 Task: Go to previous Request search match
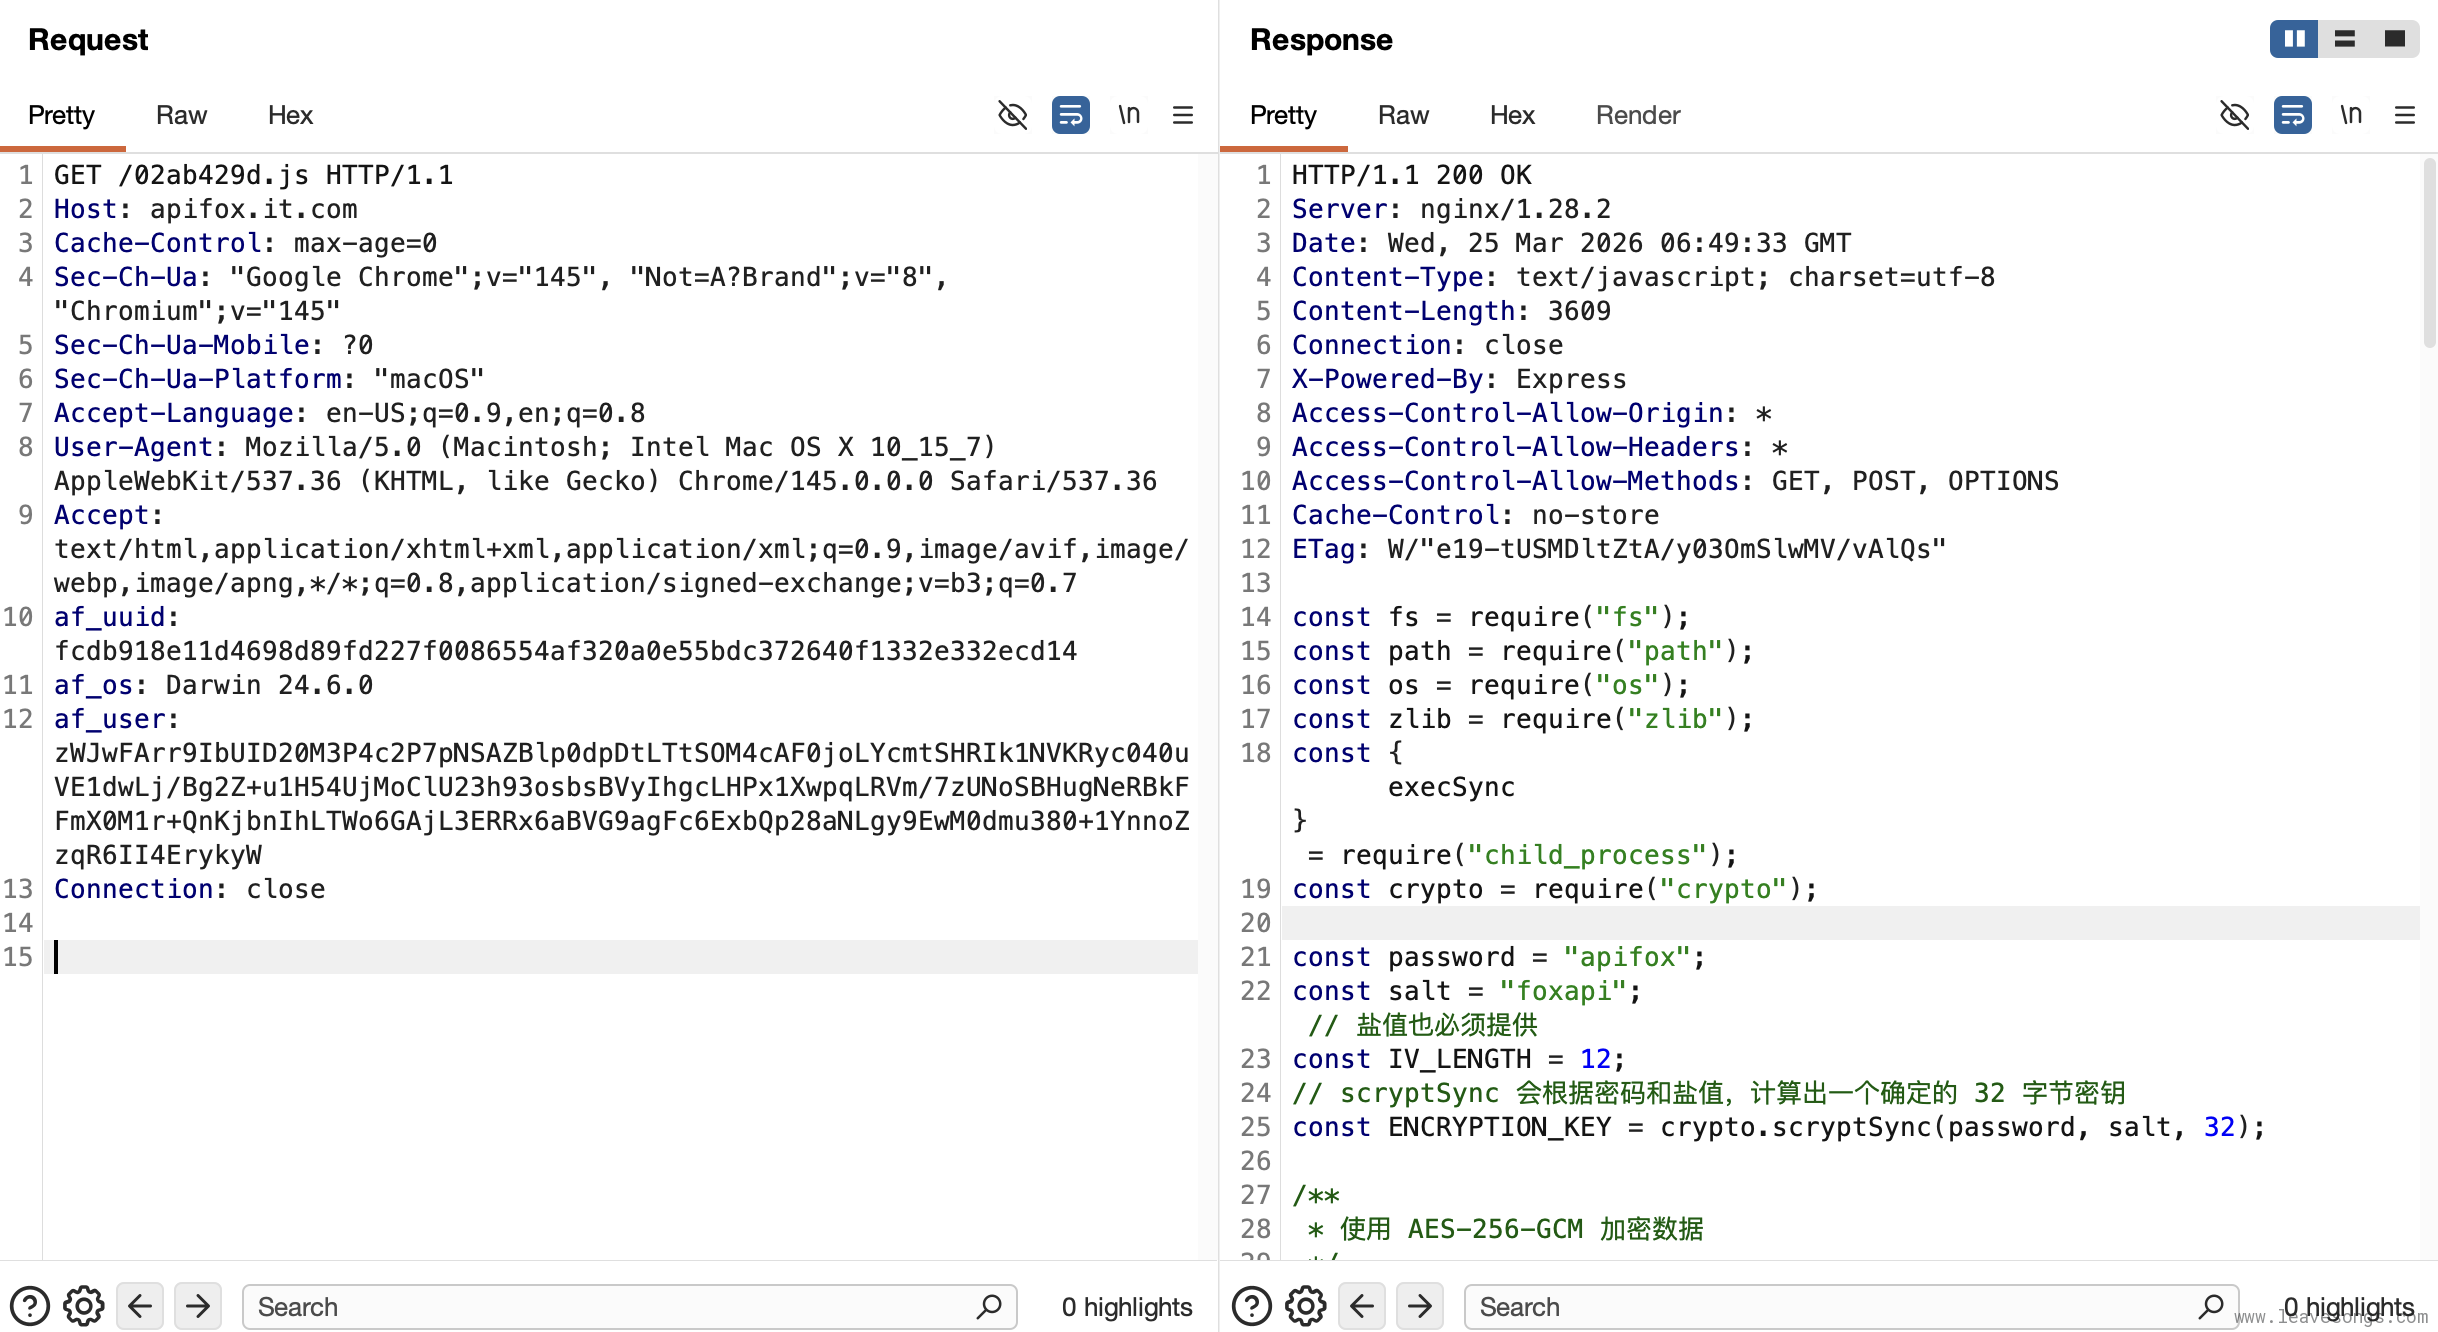[140, 1306]
